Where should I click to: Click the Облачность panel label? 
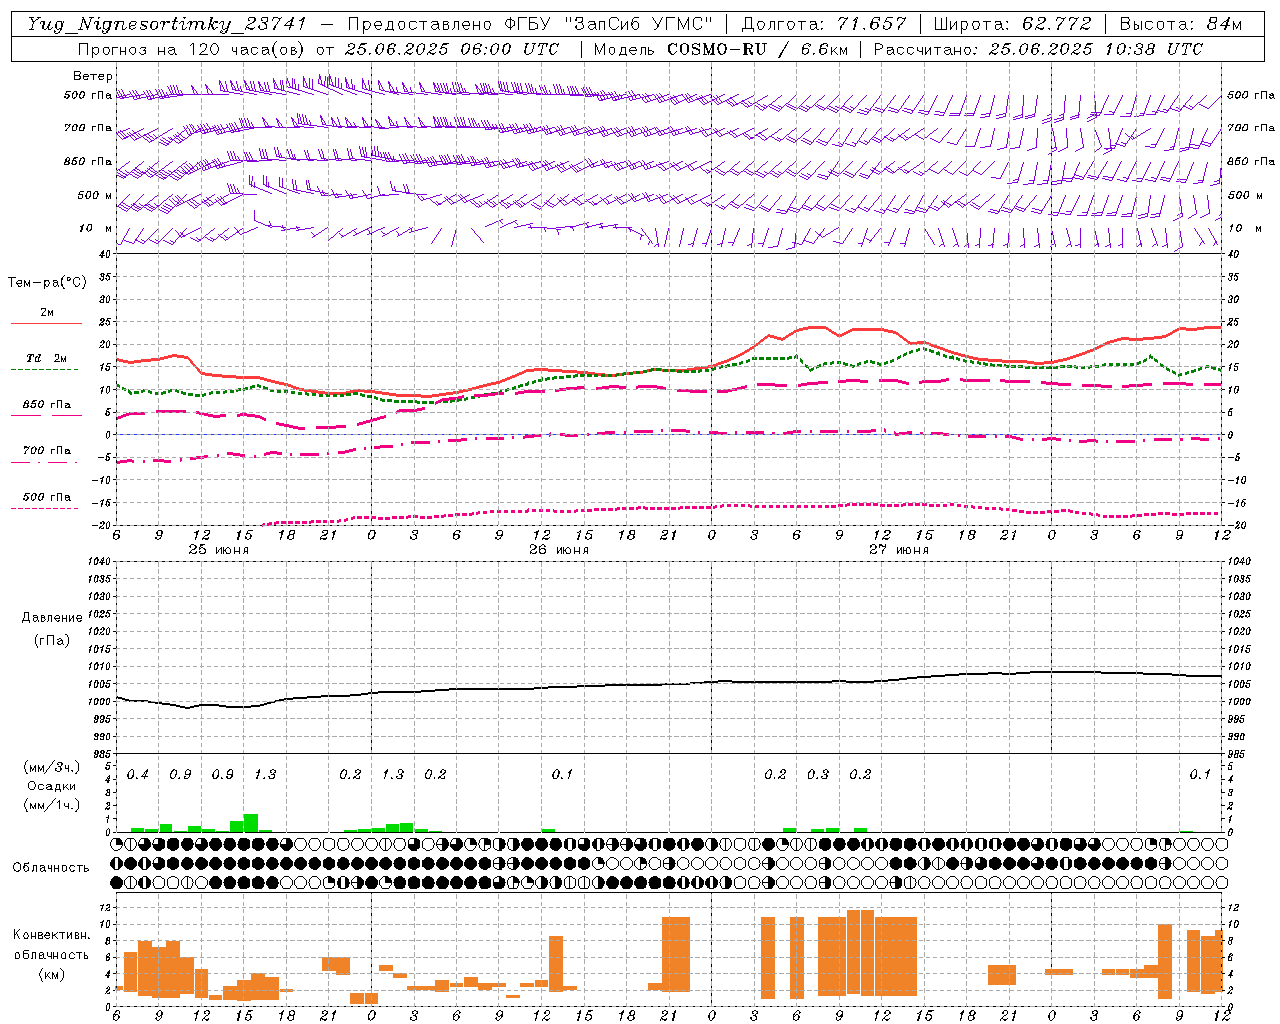click(51, 867)
